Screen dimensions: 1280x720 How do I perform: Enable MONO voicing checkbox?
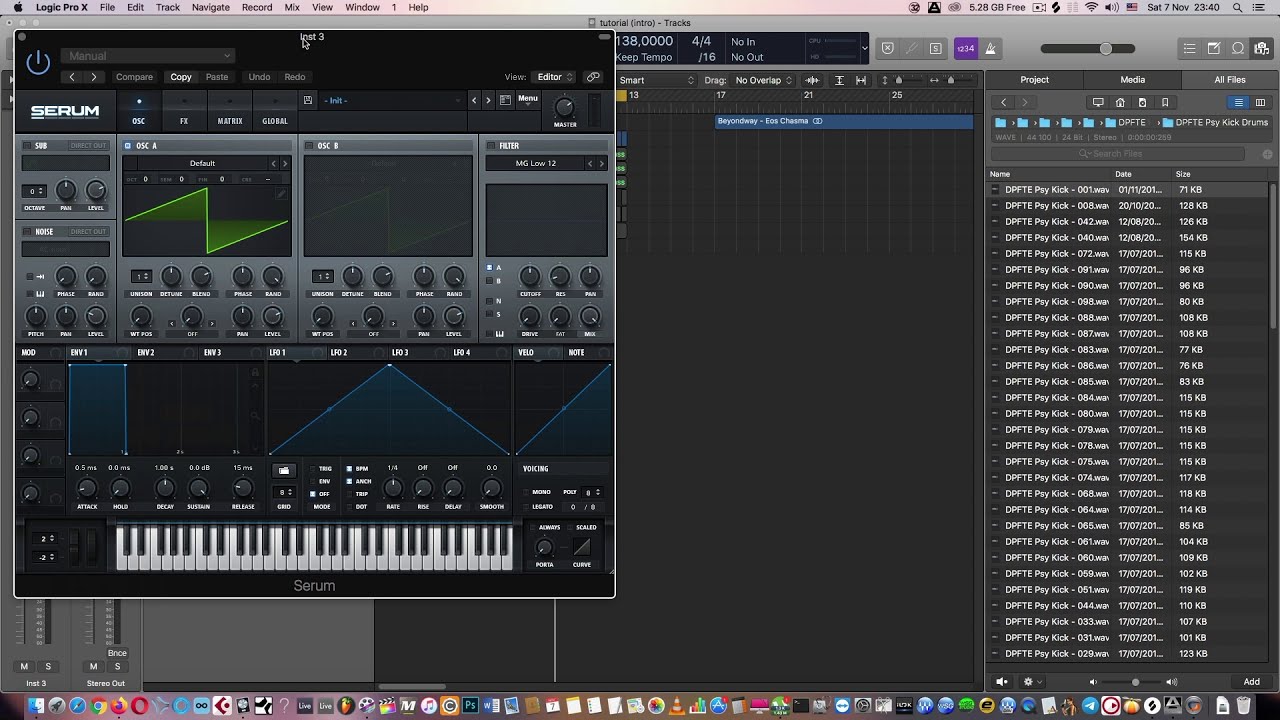coord(526,492)
